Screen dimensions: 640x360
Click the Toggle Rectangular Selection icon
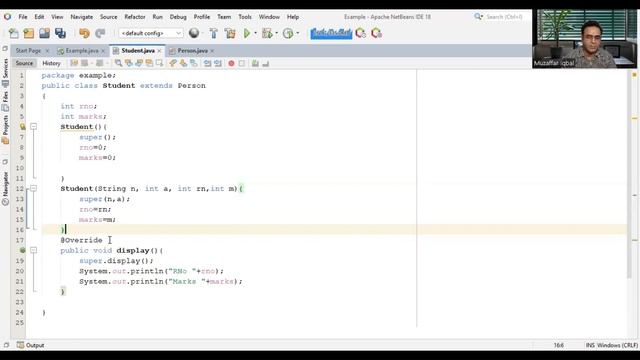160,63
